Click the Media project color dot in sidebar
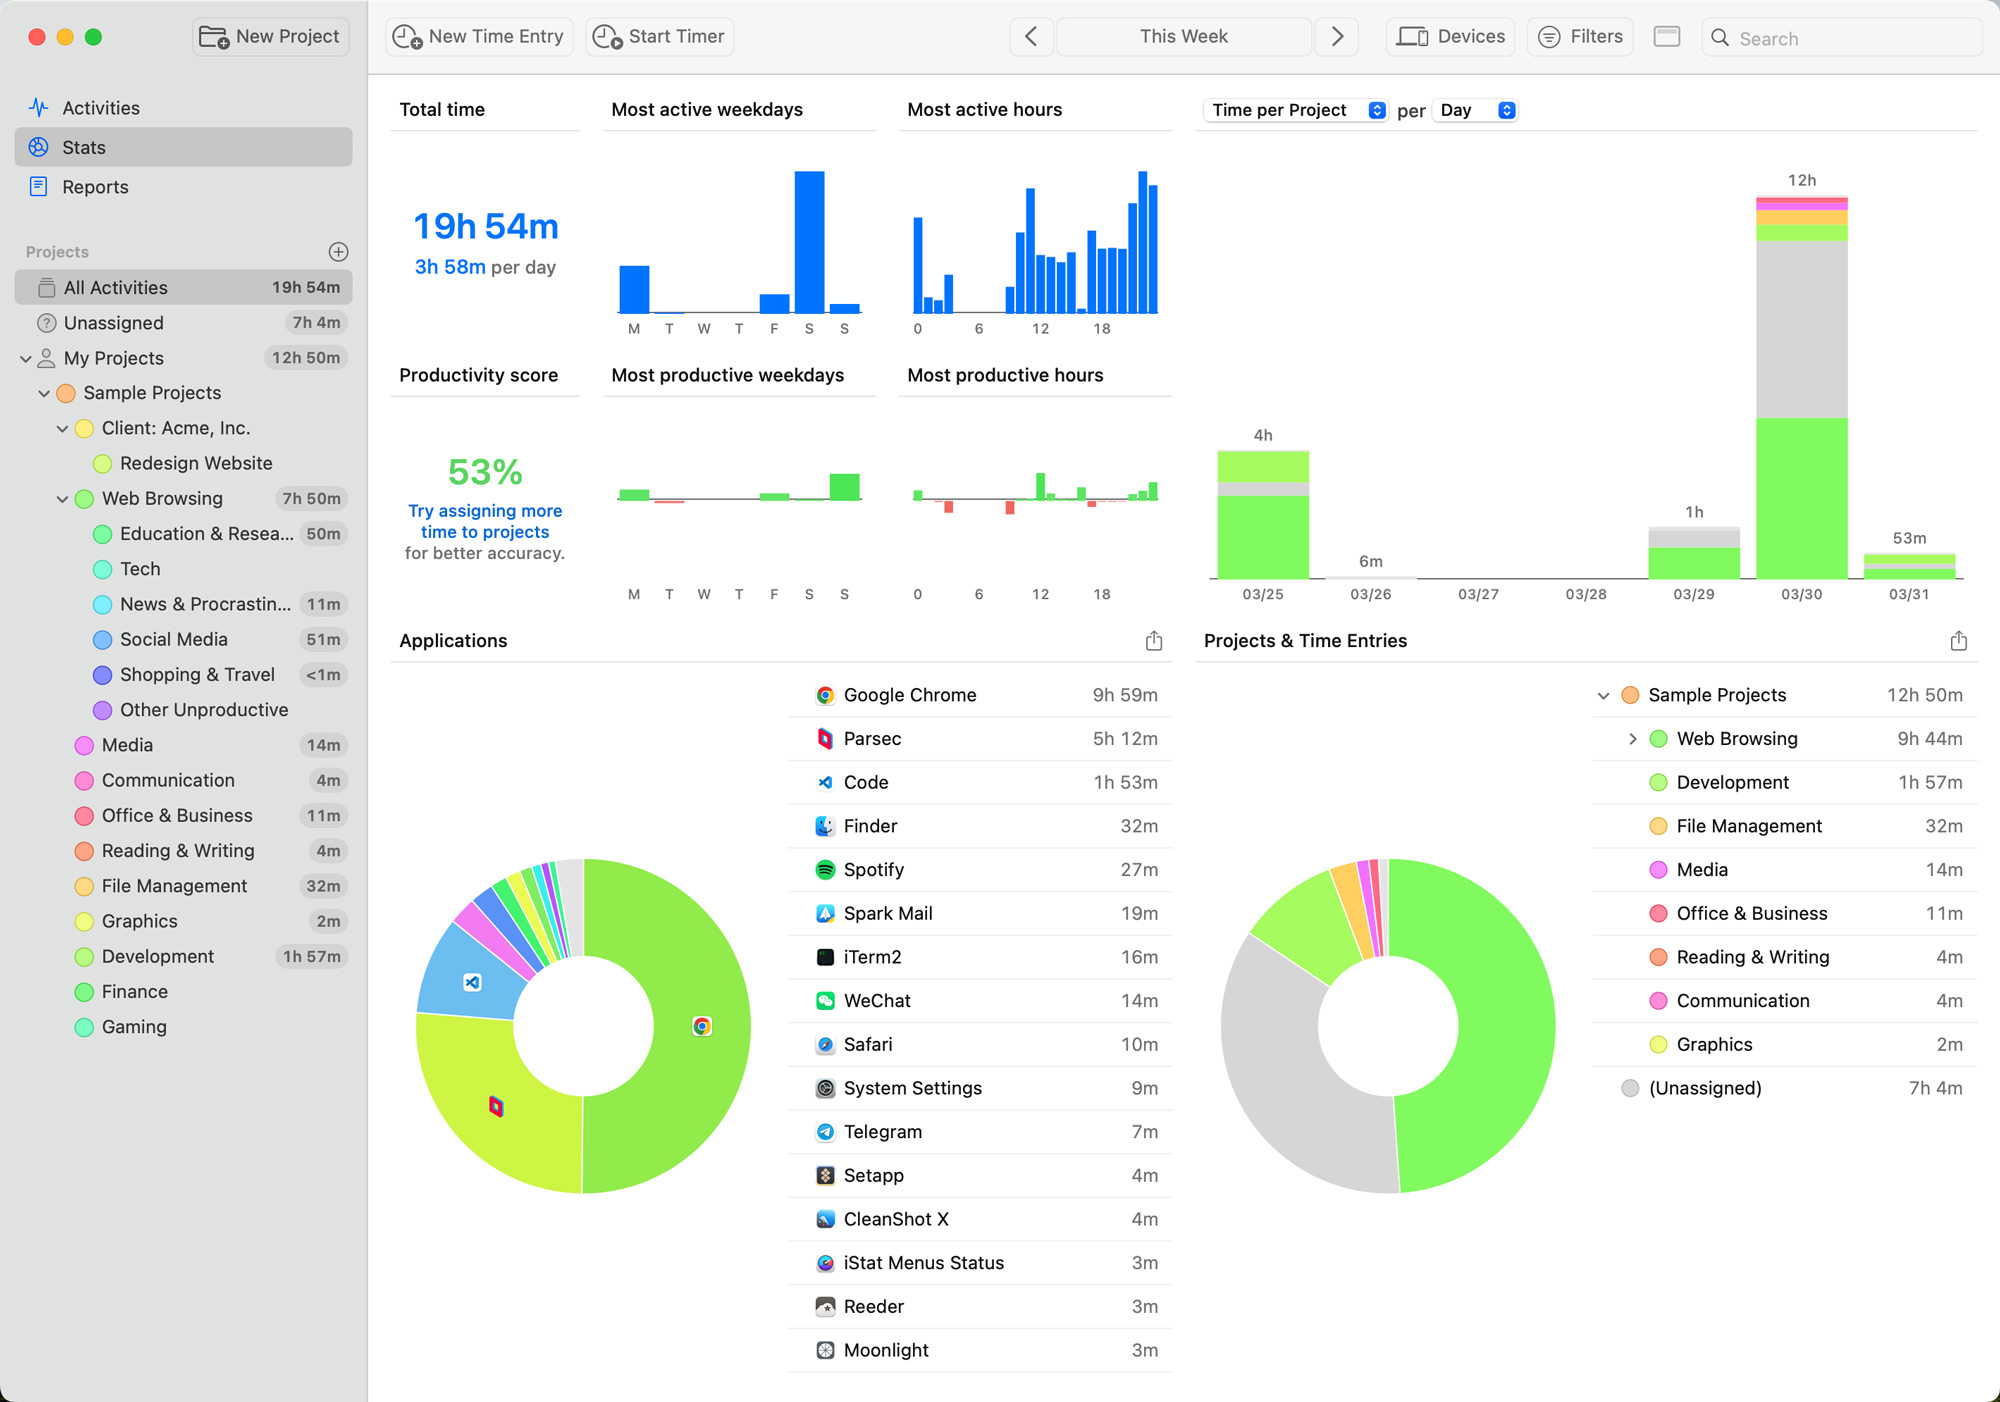This screenshot has height=1402, width=2000. 84,745
